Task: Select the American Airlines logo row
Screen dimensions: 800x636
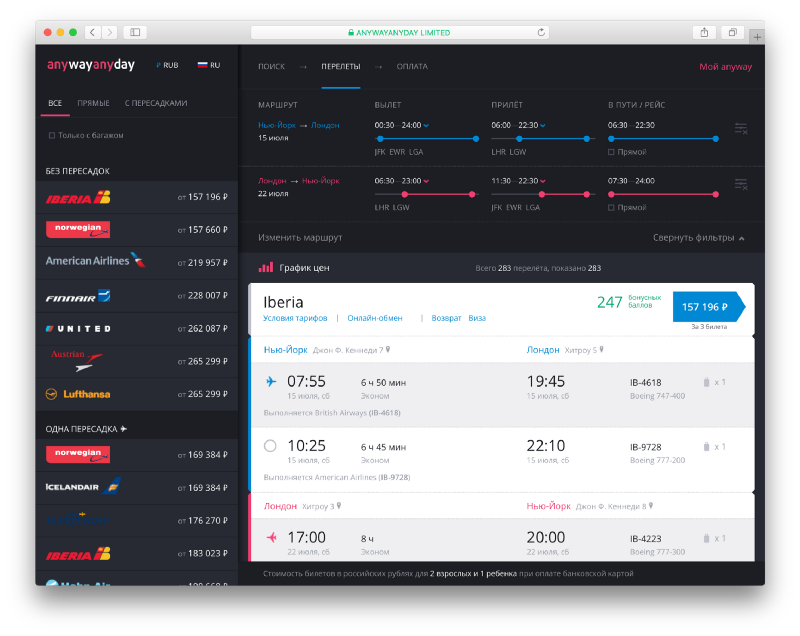Action: pyautogui.click(x=137, y=263)
